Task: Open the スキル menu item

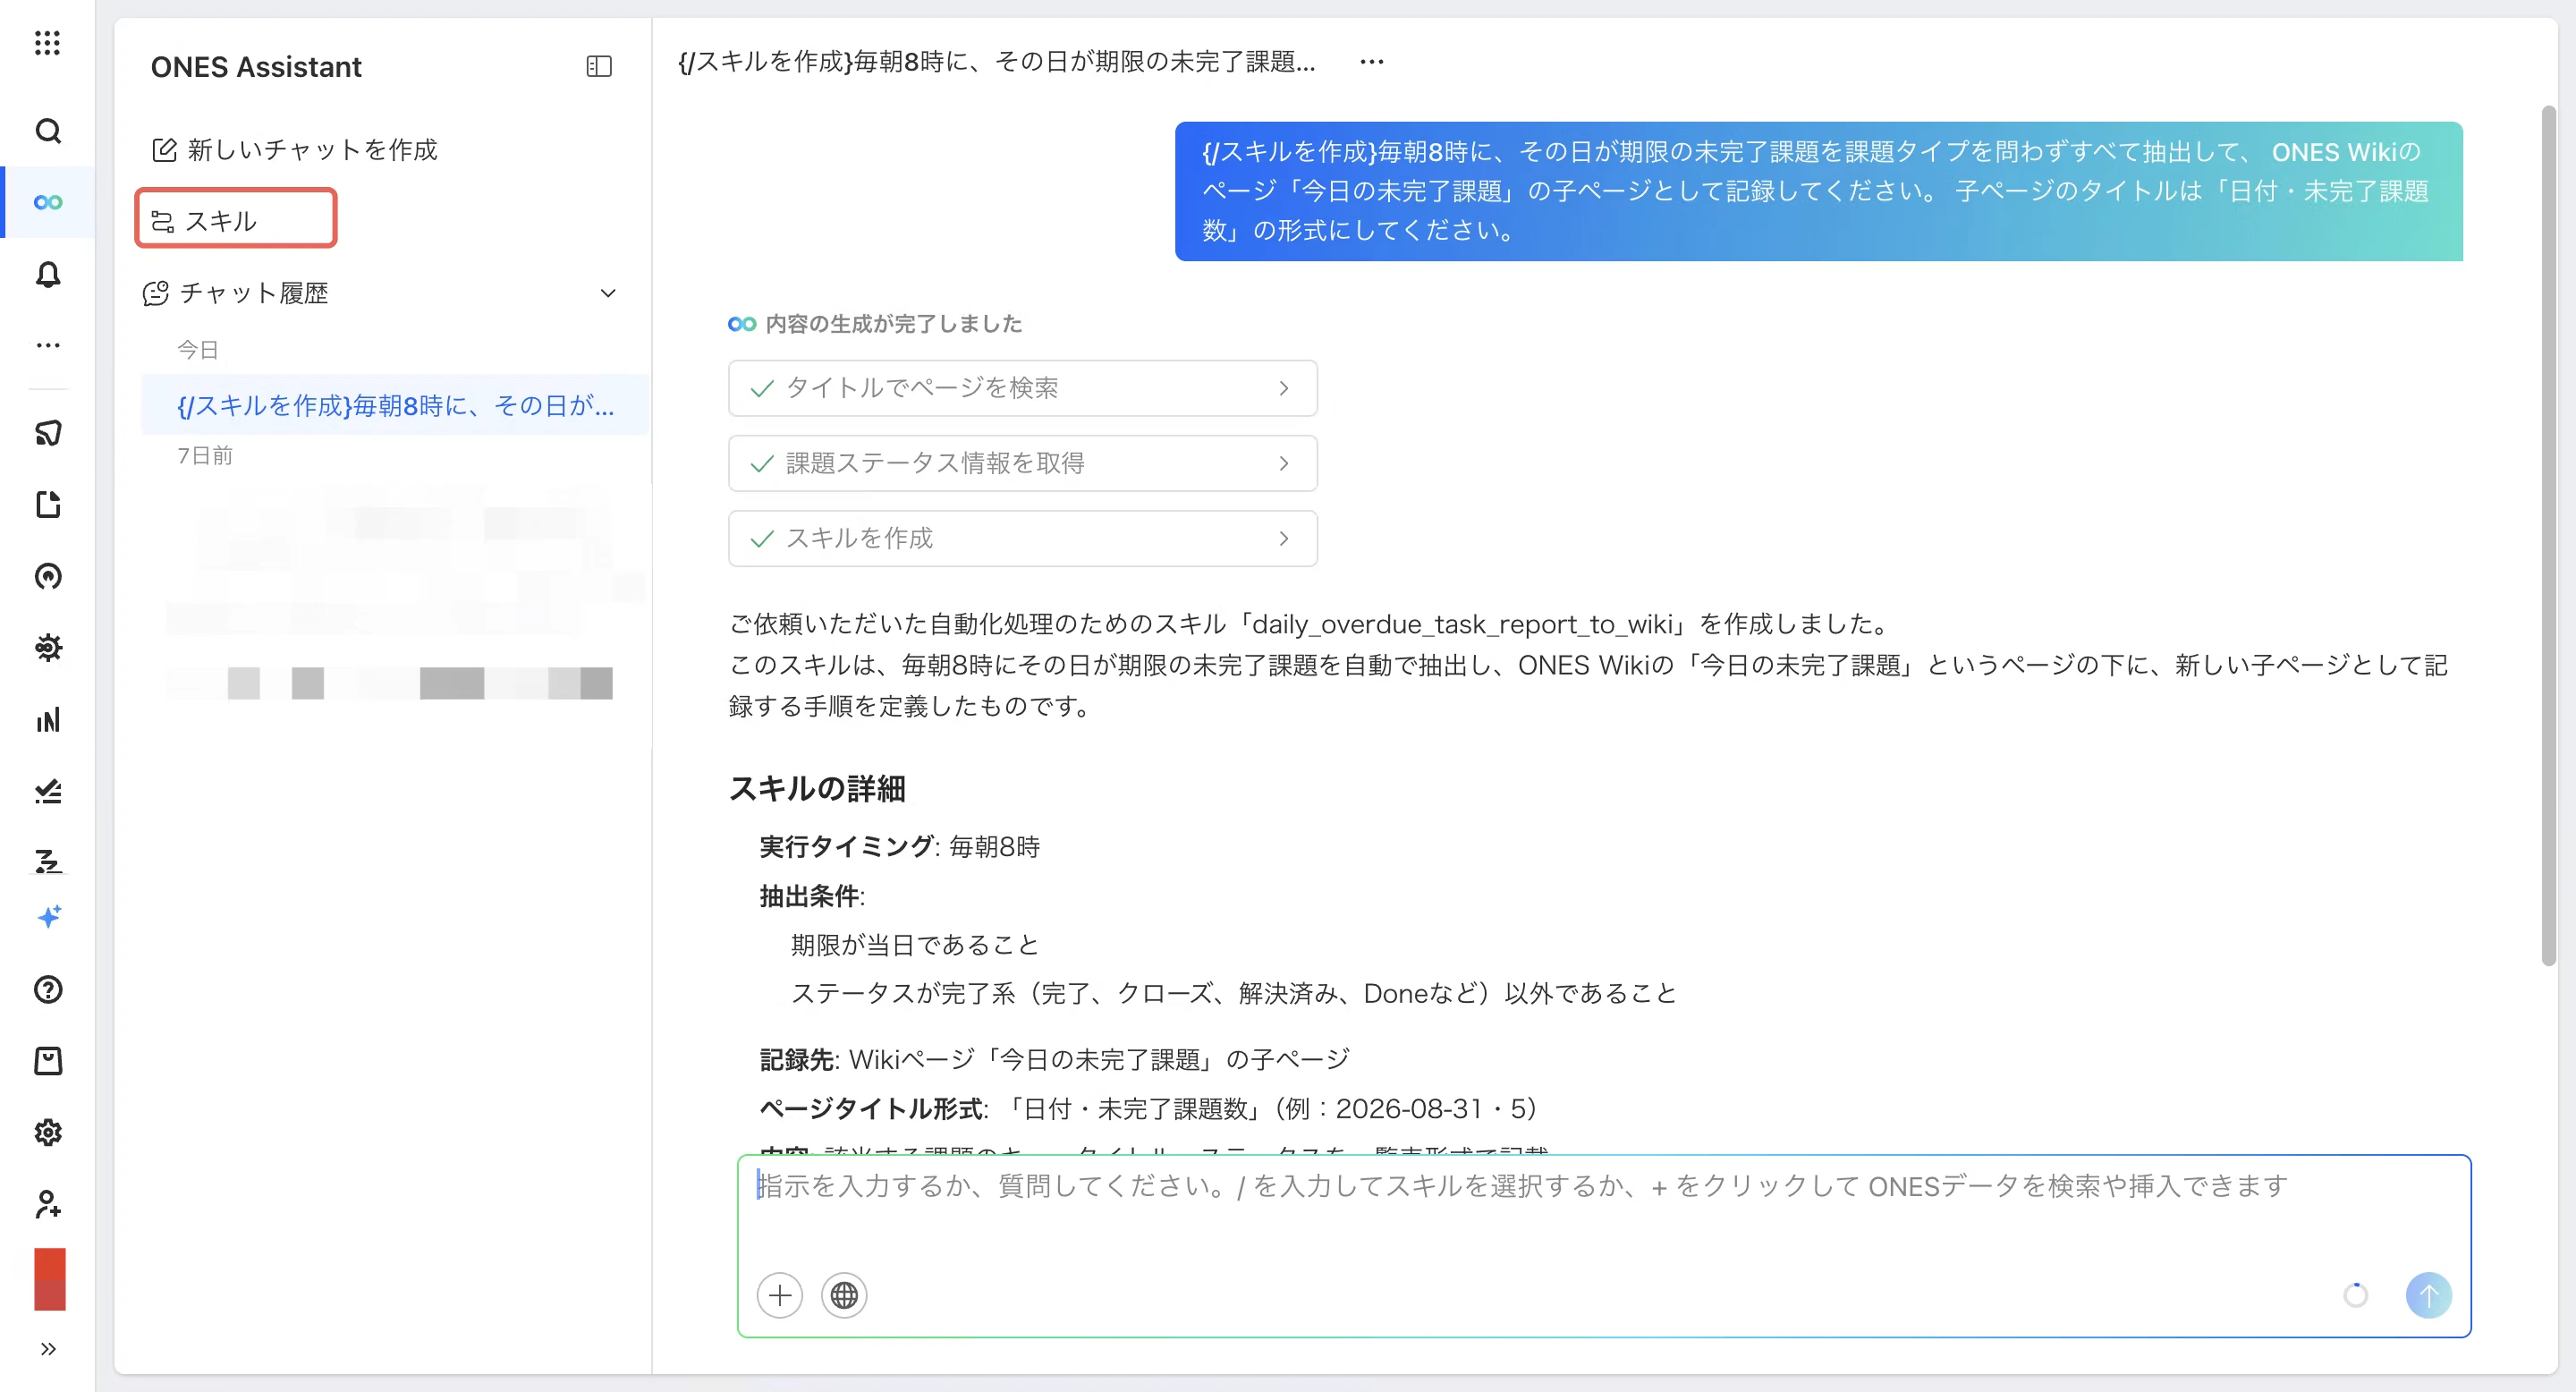Action: [x=236, y=220]
